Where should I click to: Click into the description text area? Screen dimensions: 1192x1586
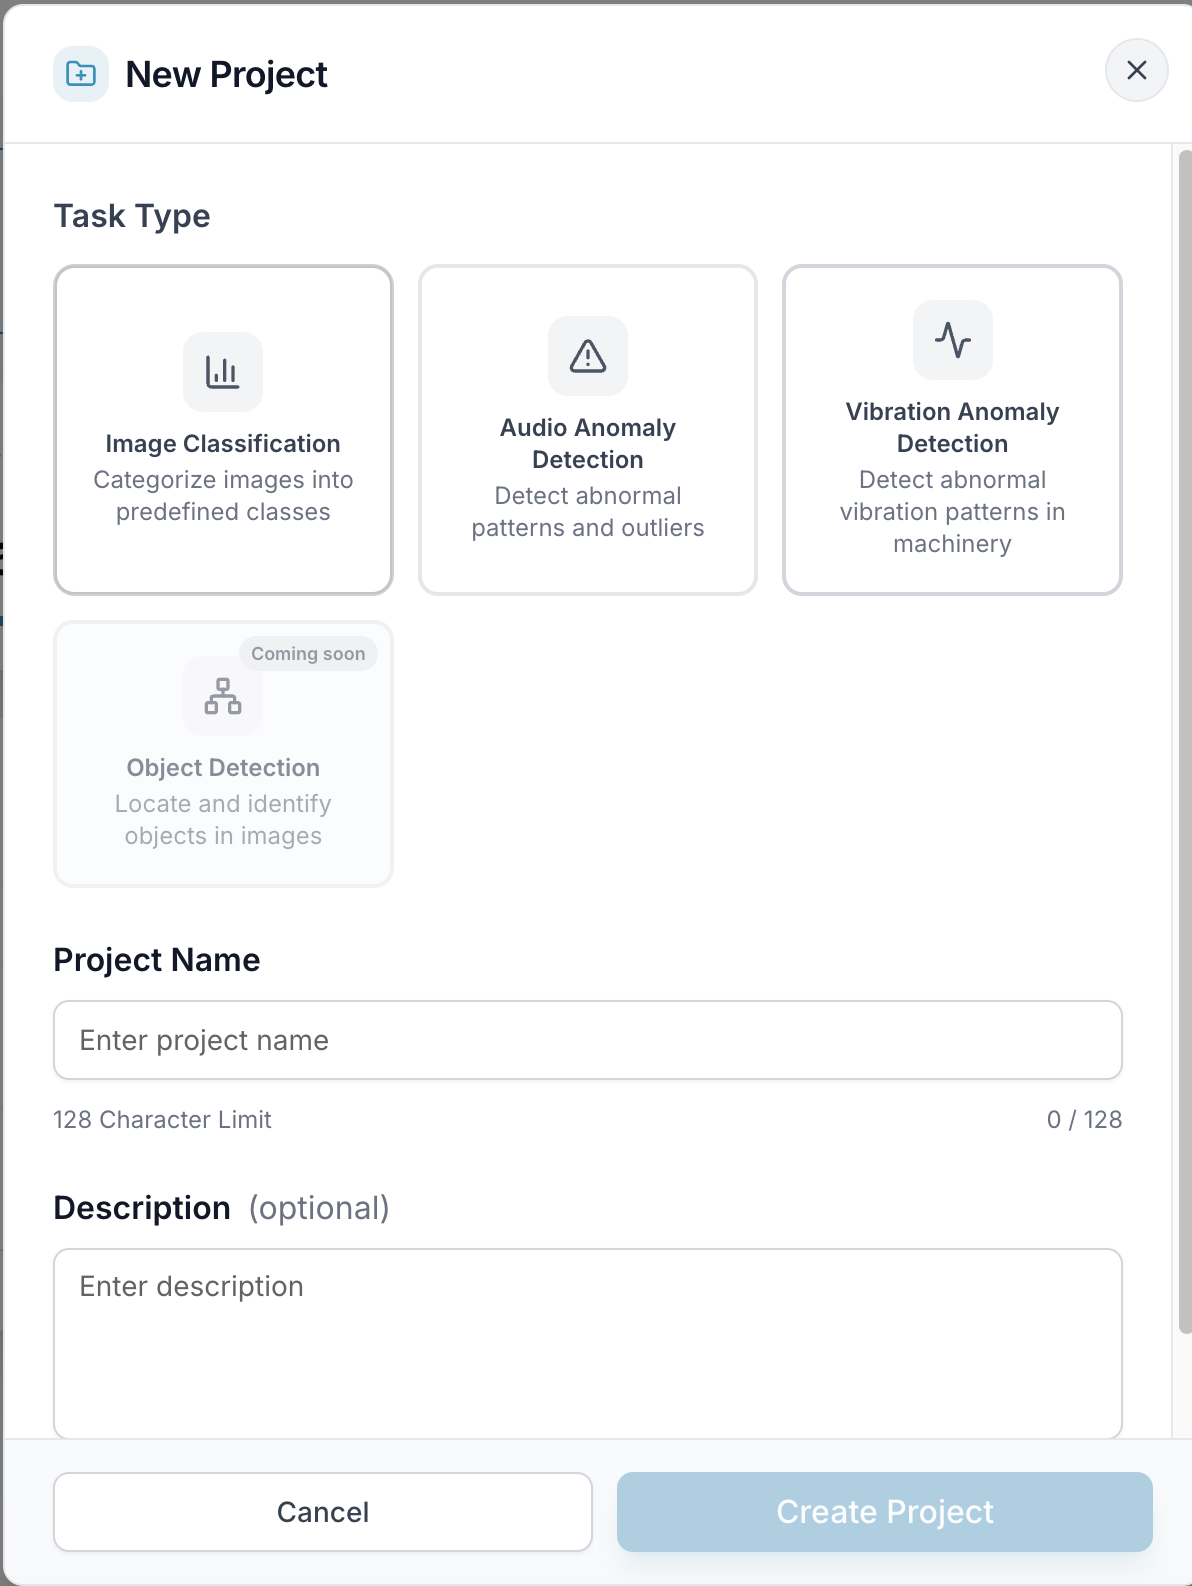(588, 1343)
